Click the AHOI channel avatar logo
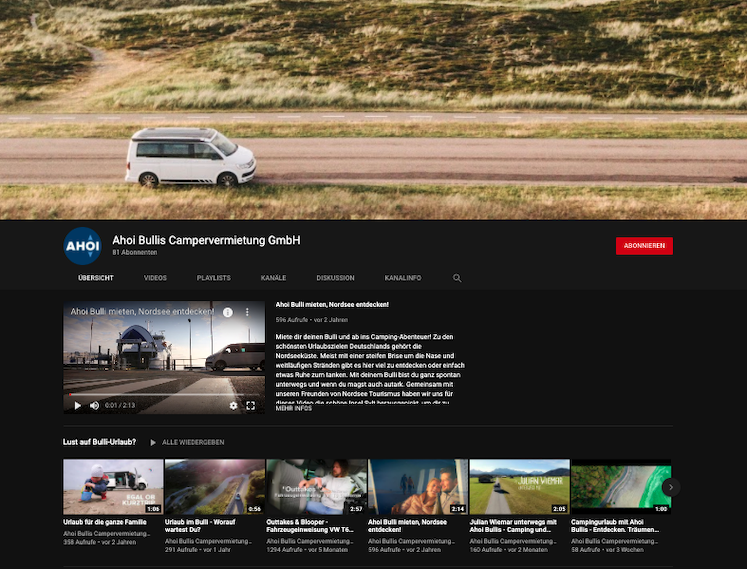This screenshot has height=569, width=747. click(82, 246)
